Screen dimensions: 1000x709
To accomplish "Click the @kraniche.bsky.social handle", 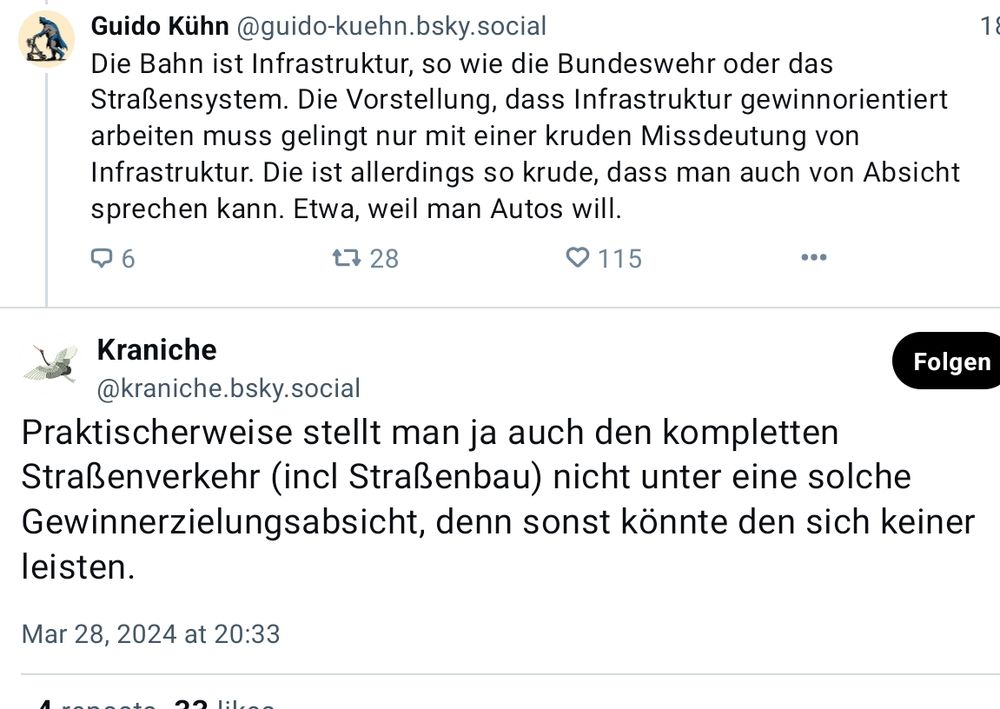I will coord(229,388).
